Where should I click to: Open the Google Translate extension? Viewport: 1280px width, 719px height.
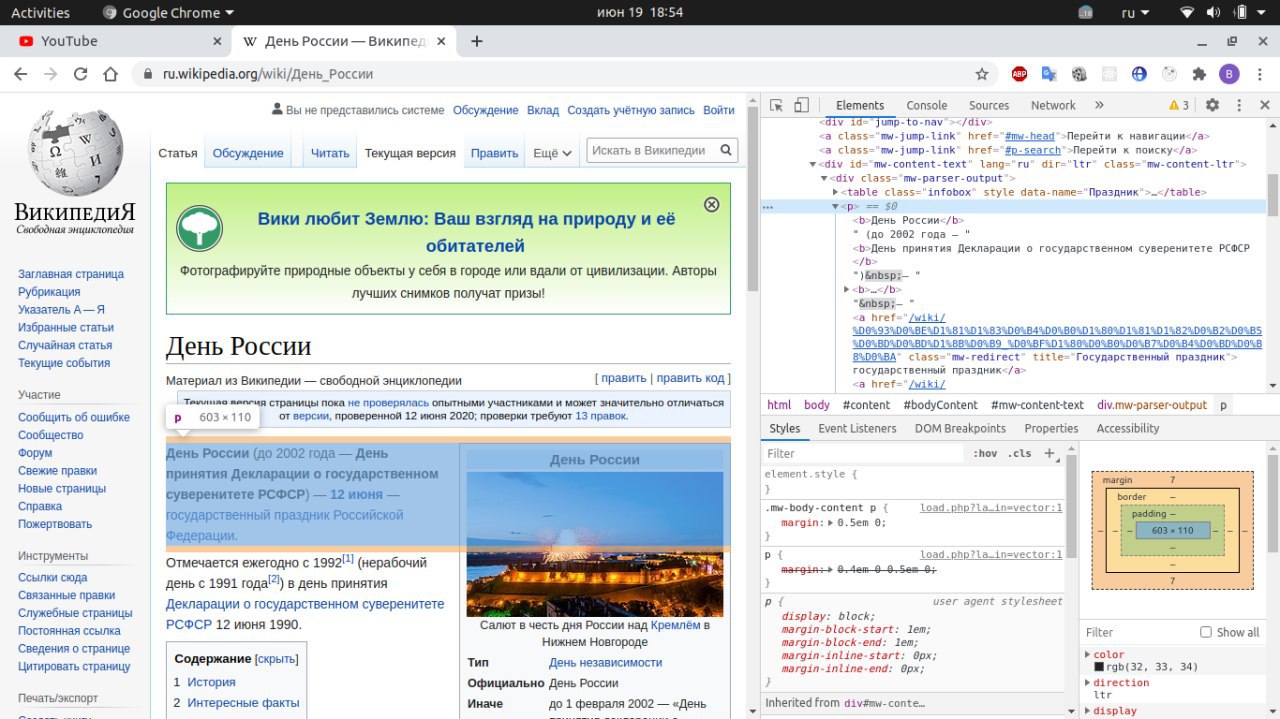tap(1049, 74)
